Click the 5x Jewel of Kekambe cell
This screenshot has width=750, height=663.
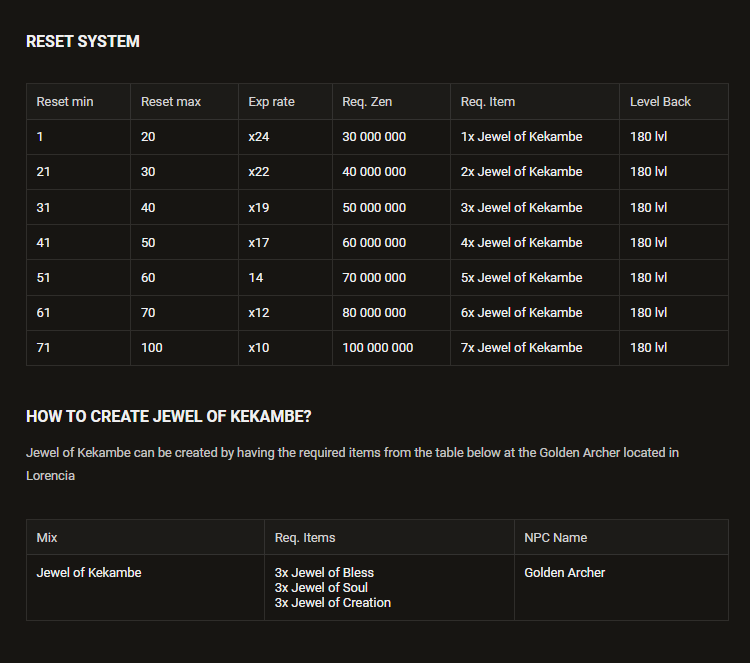(535, 277)
